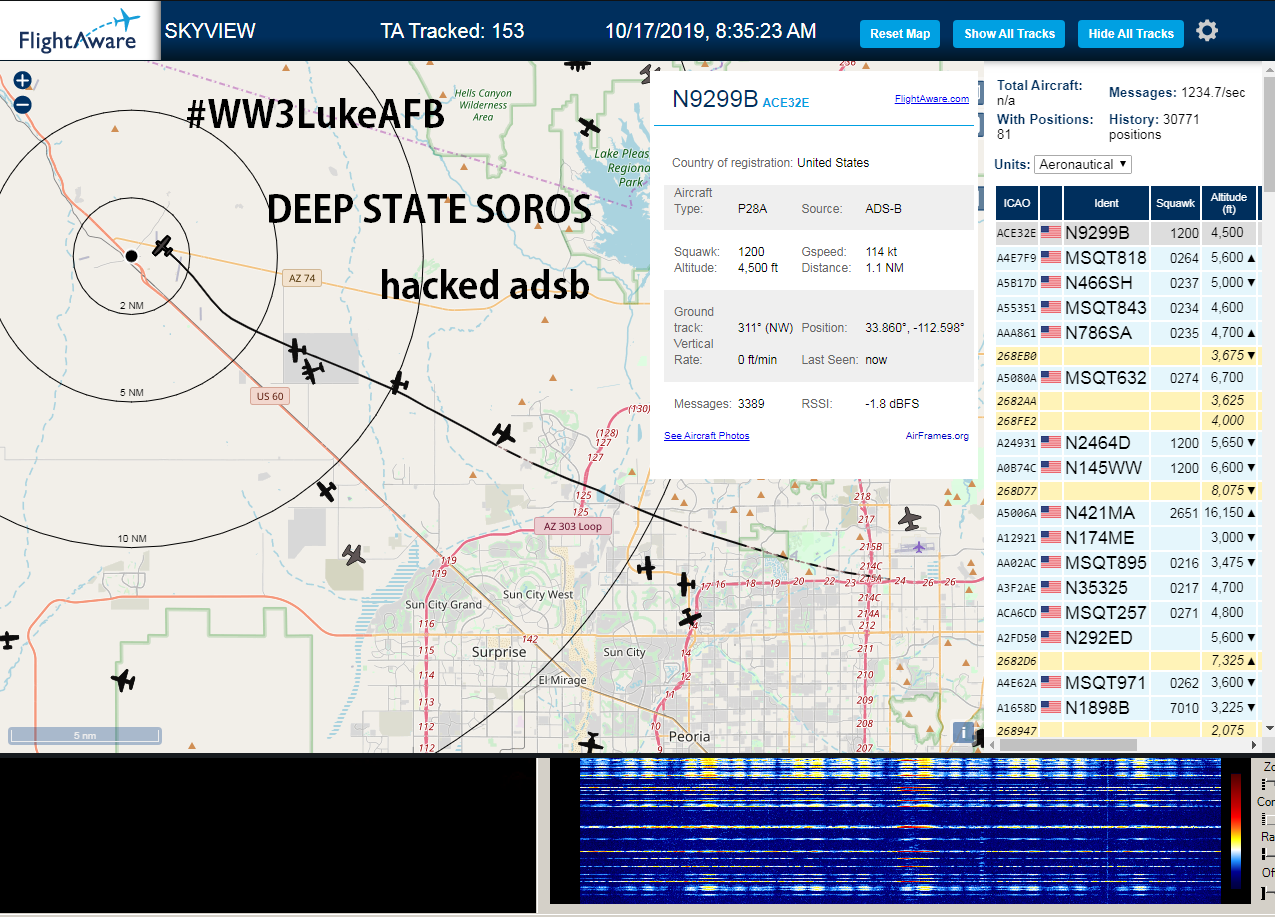Sort table by Altitude (ft) column header
The image size is (1275, 917).
click(1228, 203)
